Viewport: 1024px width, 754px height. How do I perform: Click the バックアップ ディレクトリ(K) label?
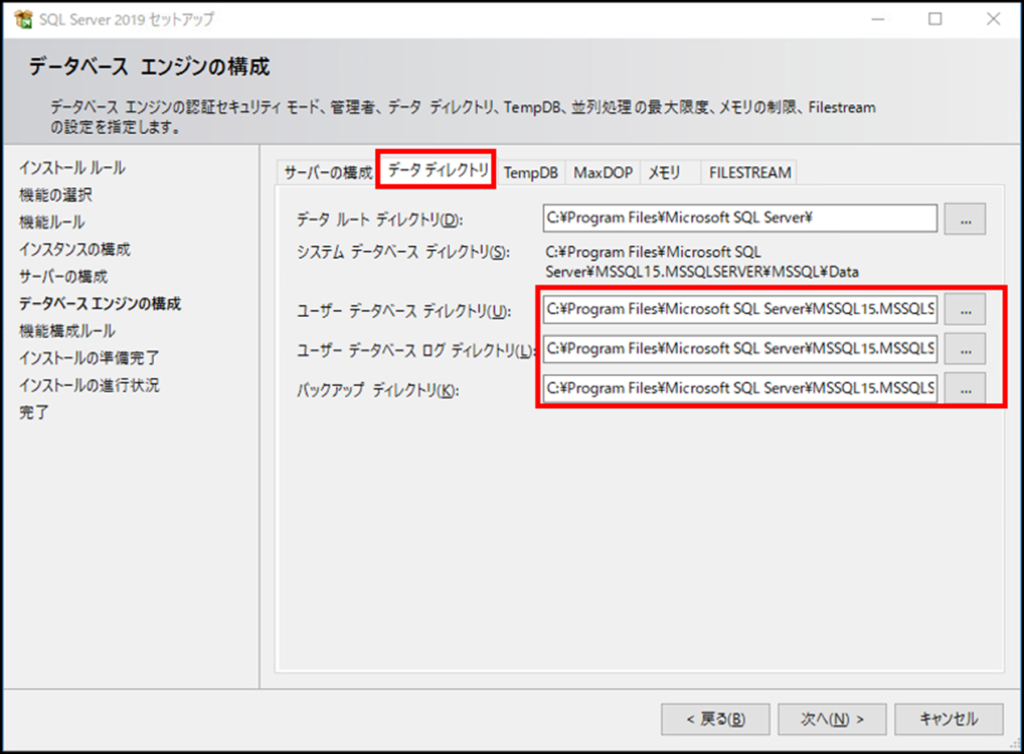point(377,390)
